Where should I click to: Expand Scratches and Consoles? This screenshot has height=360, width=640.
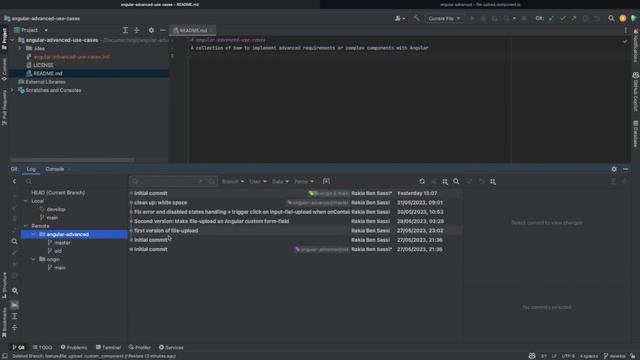[12, 90]
